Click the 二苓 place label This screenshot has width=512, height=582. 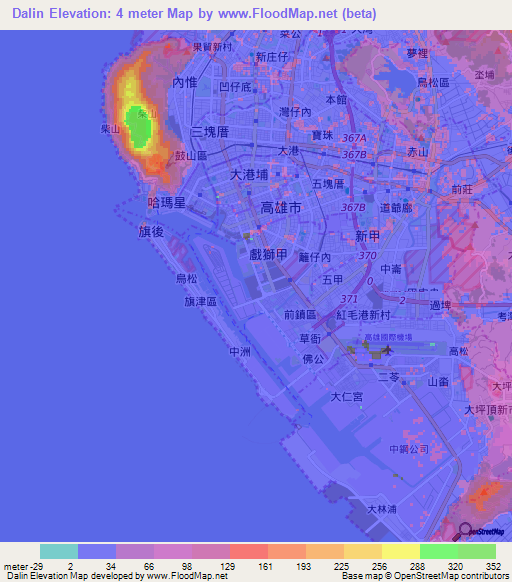click(x=389, y=377)
